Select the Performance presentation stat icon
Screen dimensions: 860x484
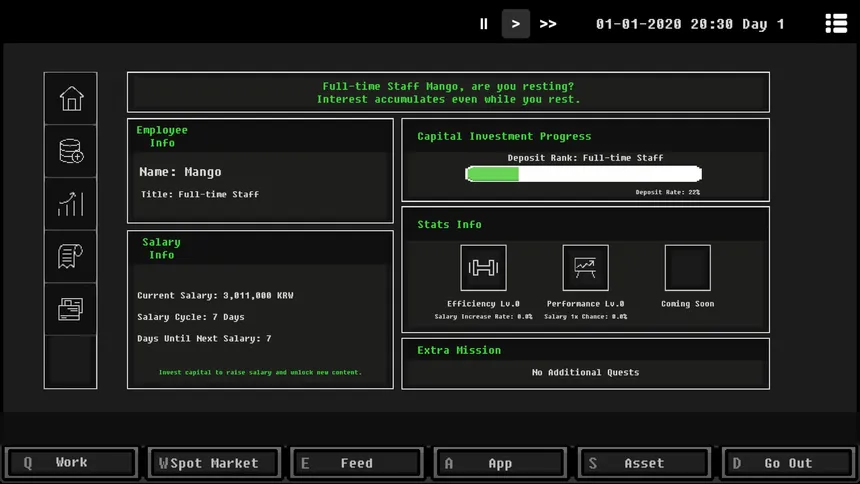pos(585,268)
